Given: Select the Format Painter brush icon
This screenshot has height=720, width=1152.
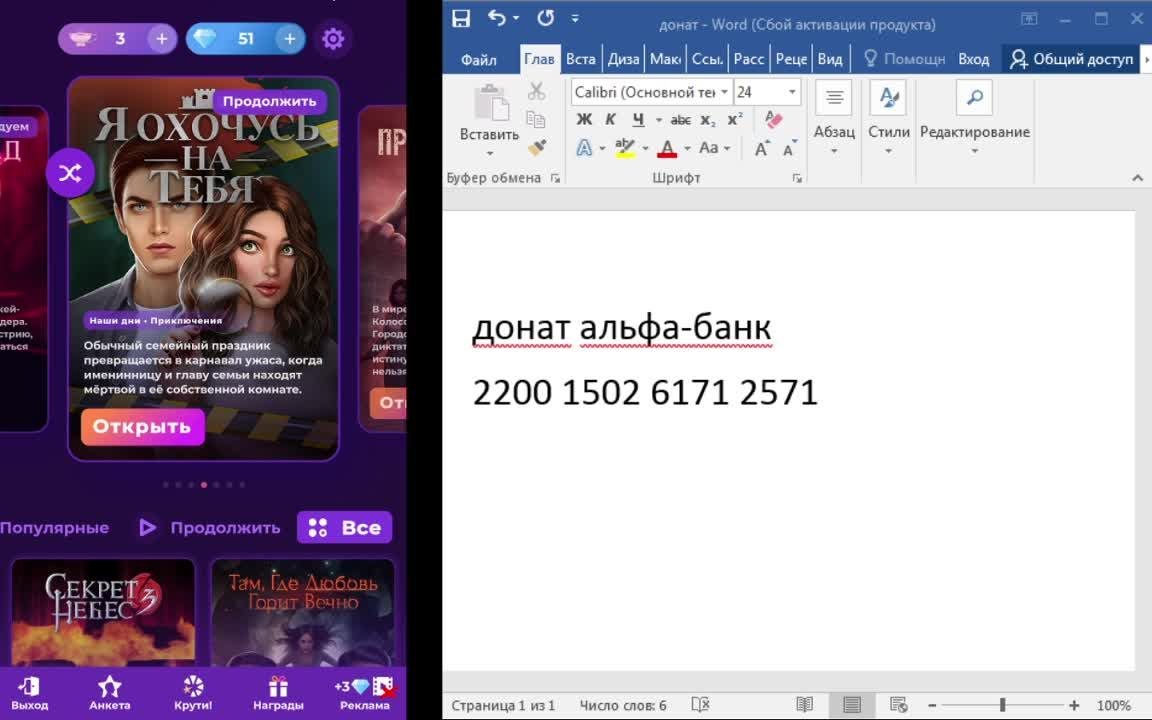Looking at the screenshot, I should click(537, 148).
